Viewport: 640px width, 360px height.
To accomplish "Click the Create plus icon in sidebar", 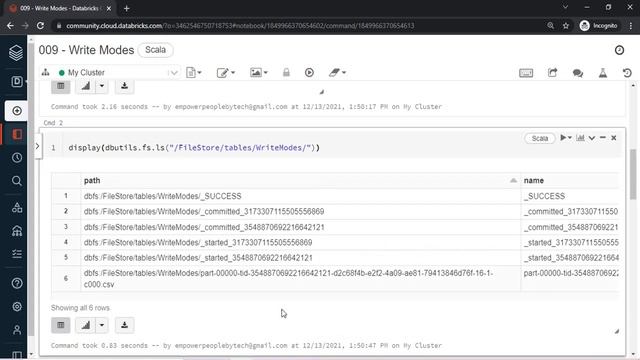I will [x=17, y=111].
